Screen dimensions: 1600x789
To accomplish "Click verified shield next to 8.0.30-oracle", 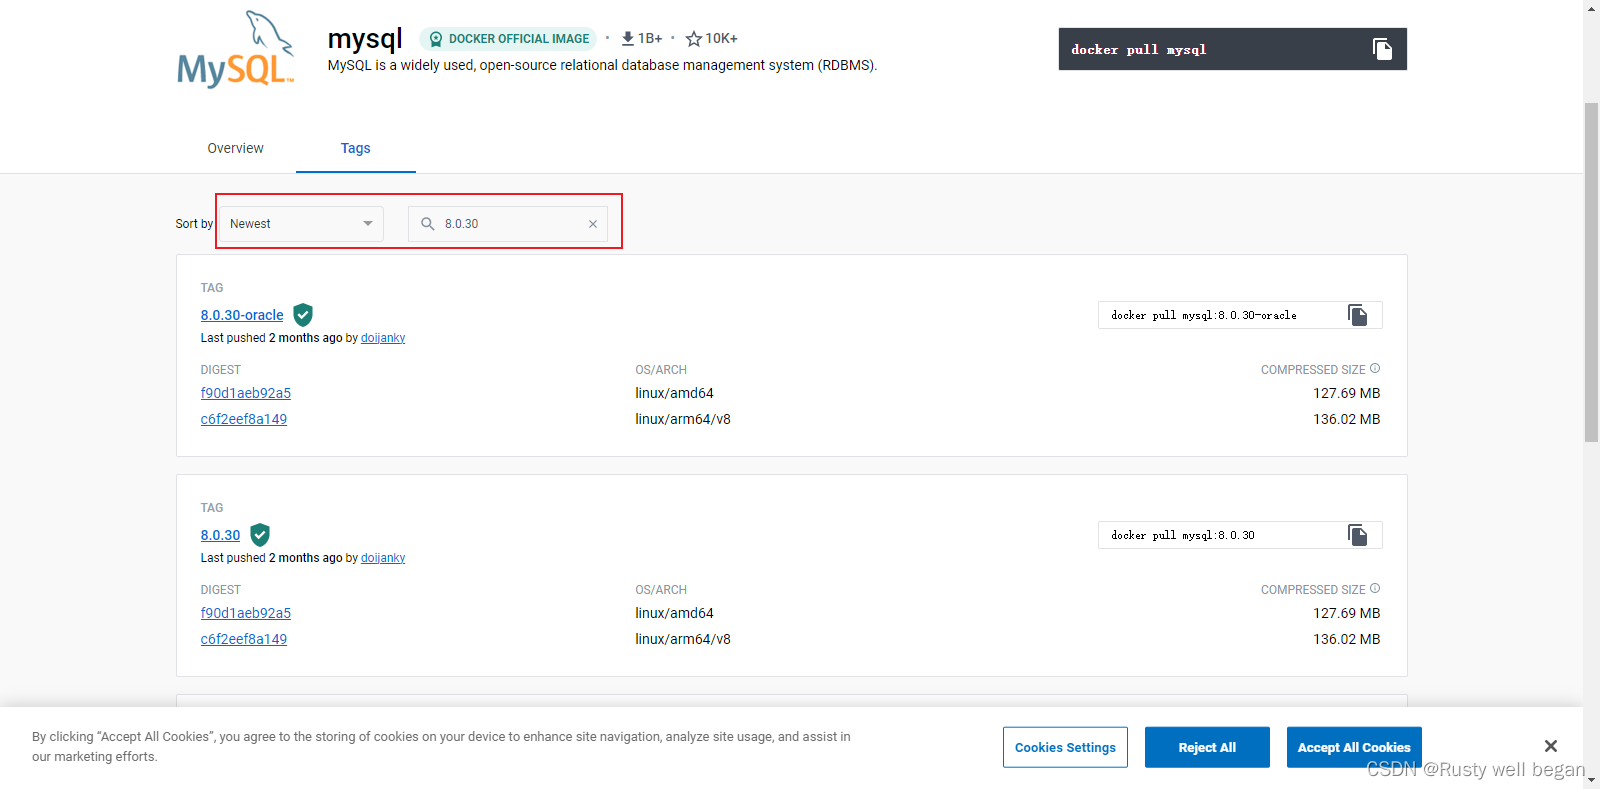I will [x=303, y=315].
